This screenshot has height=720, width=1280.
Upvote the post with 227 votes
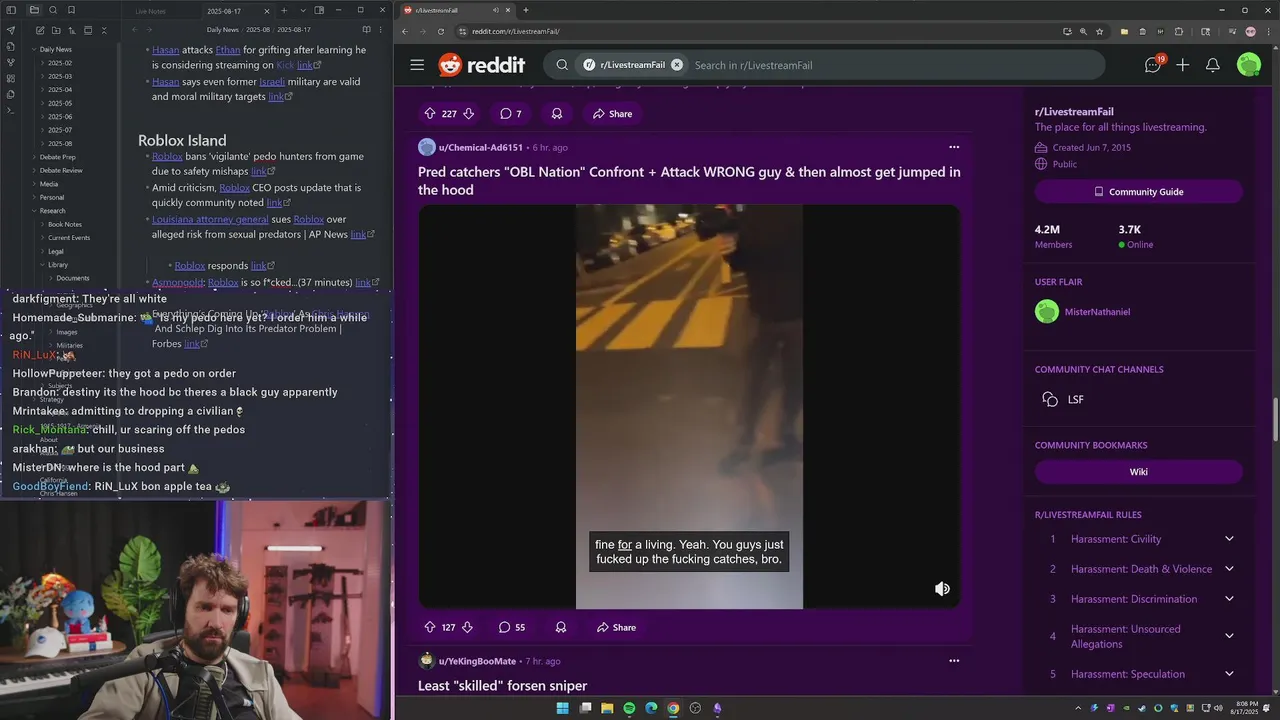430,114
